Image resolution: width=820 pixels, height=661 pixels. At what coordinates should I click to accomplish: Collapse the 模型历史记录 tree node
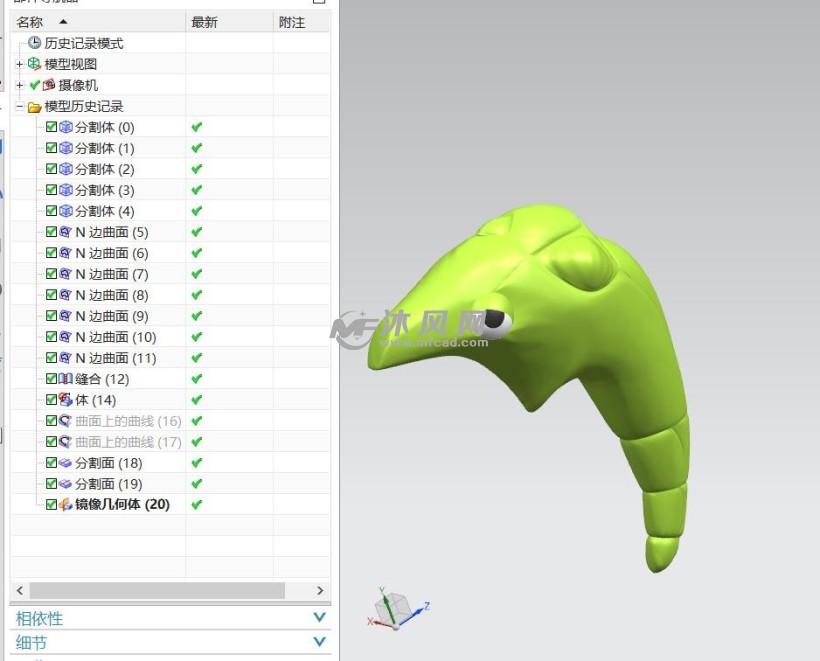(19, 107)
